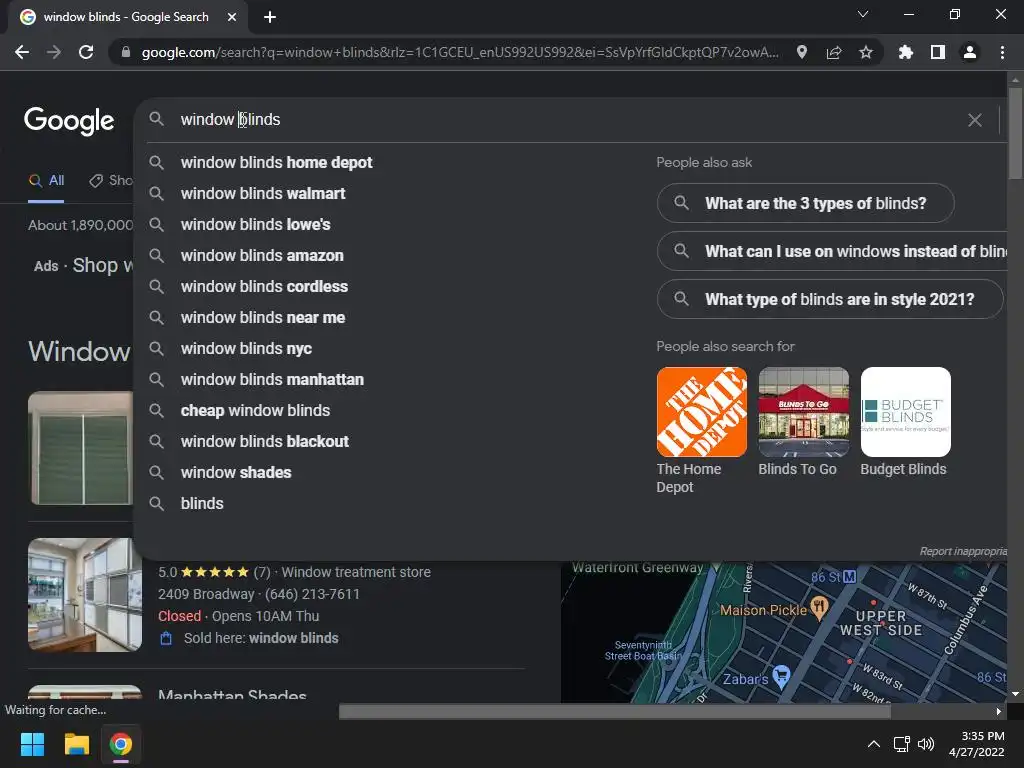Select suggestion window blinds near me
This screenshot has width=1024, height=768.
coord(263,317)
